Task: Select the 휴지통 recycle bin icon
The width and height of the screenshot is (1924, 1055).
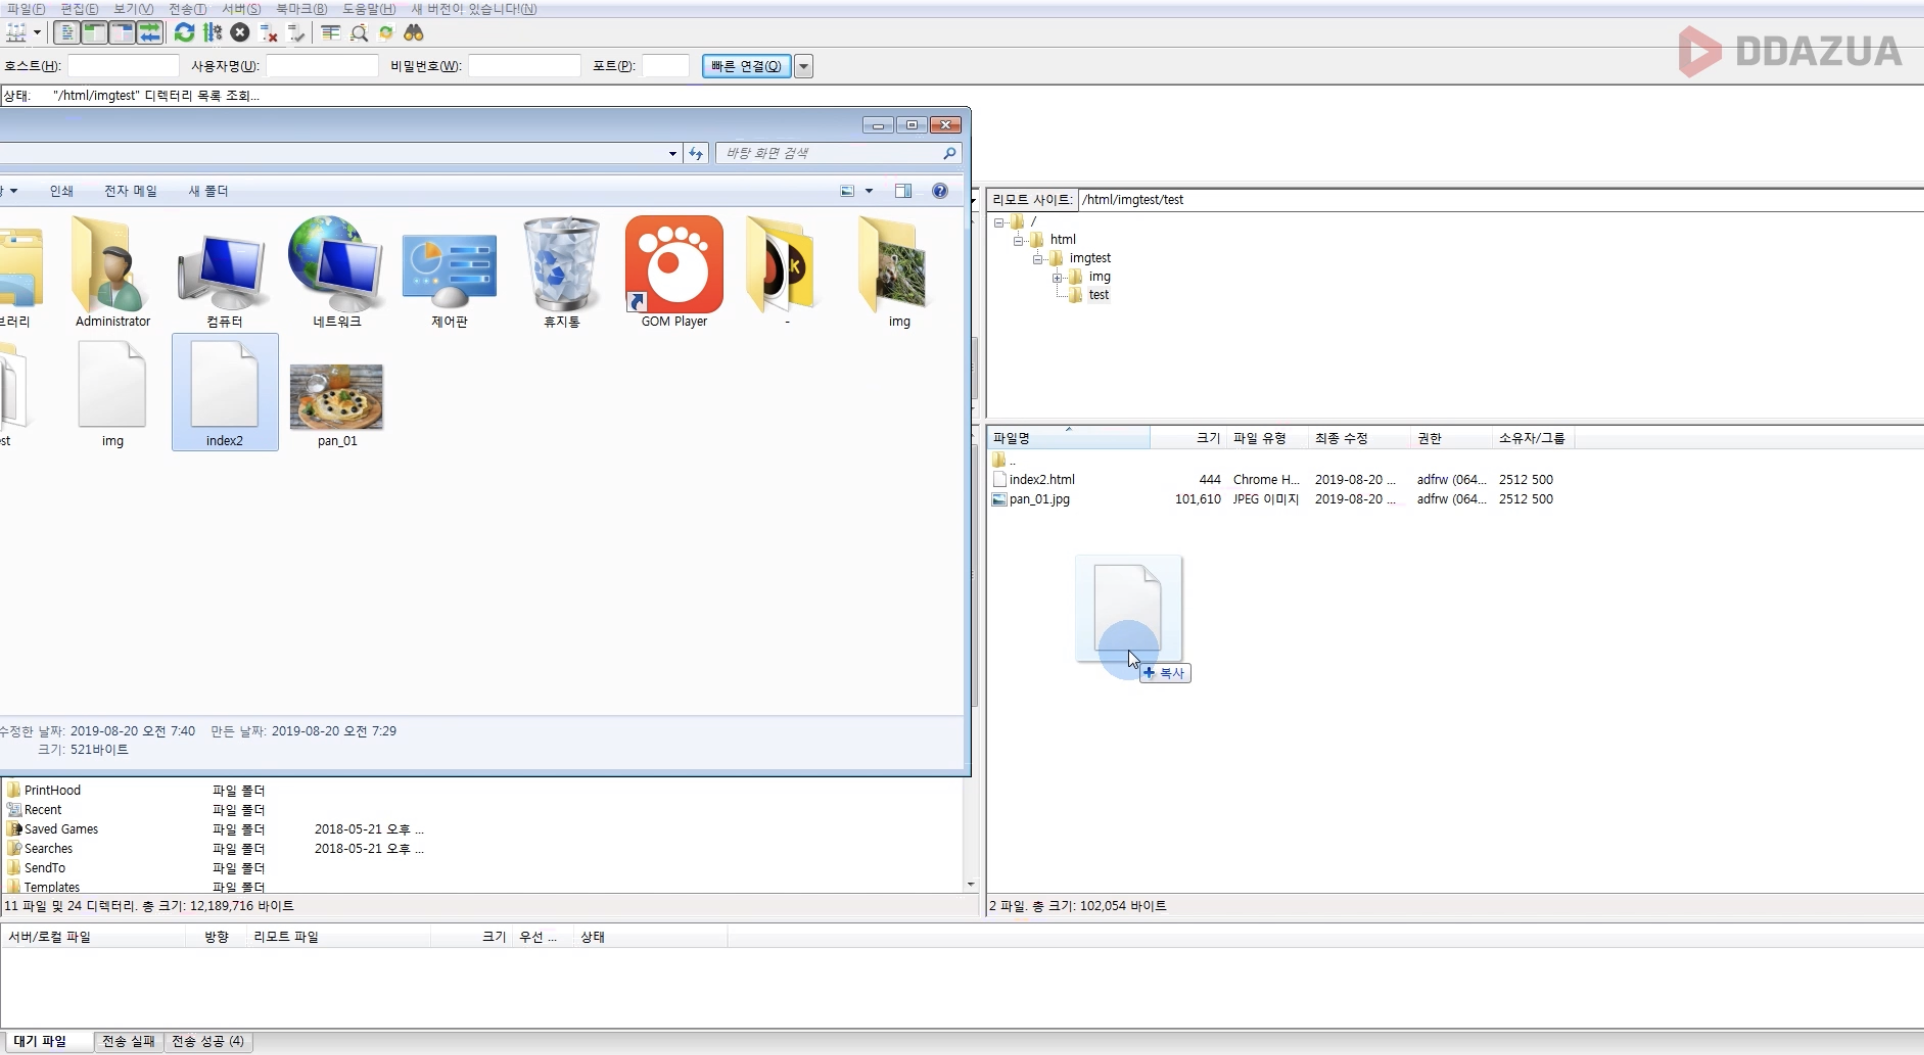Action: click(561, 272)
